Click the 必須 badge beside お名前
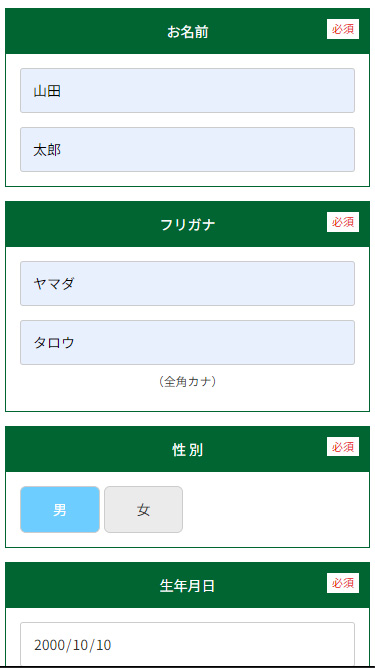The height and width of the screenshot is (668, 375). coord(343,29)
